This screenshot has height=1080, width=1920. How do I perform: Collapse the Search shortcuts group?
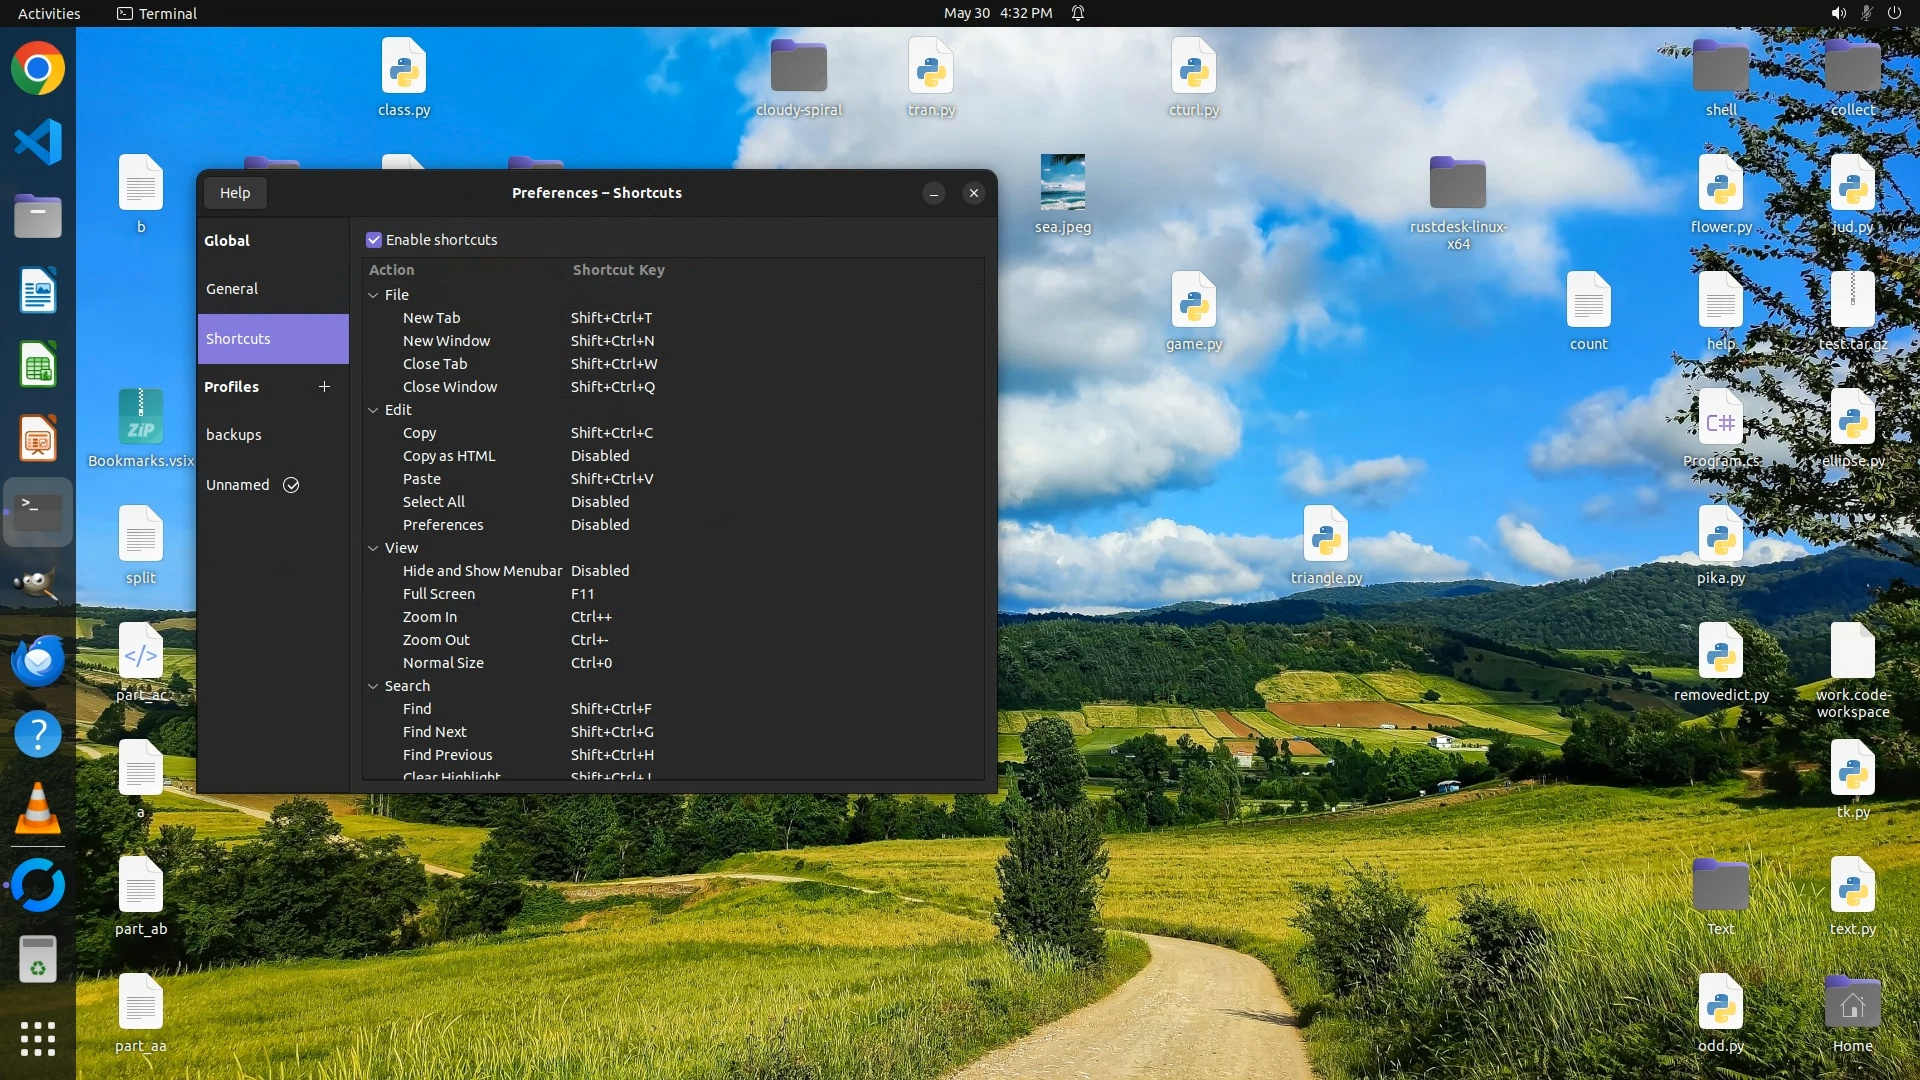tap(373, 686)
